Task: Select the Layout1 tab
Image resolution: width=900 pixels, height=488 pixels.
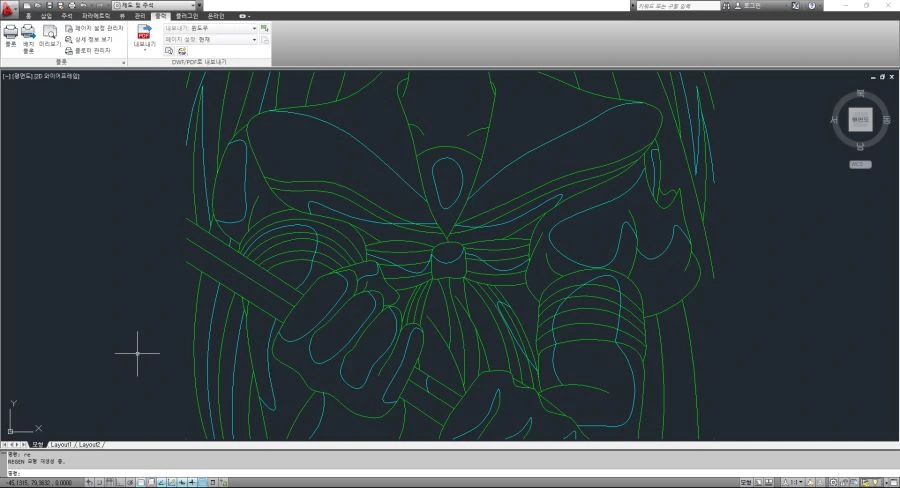Action: (61, 445)
